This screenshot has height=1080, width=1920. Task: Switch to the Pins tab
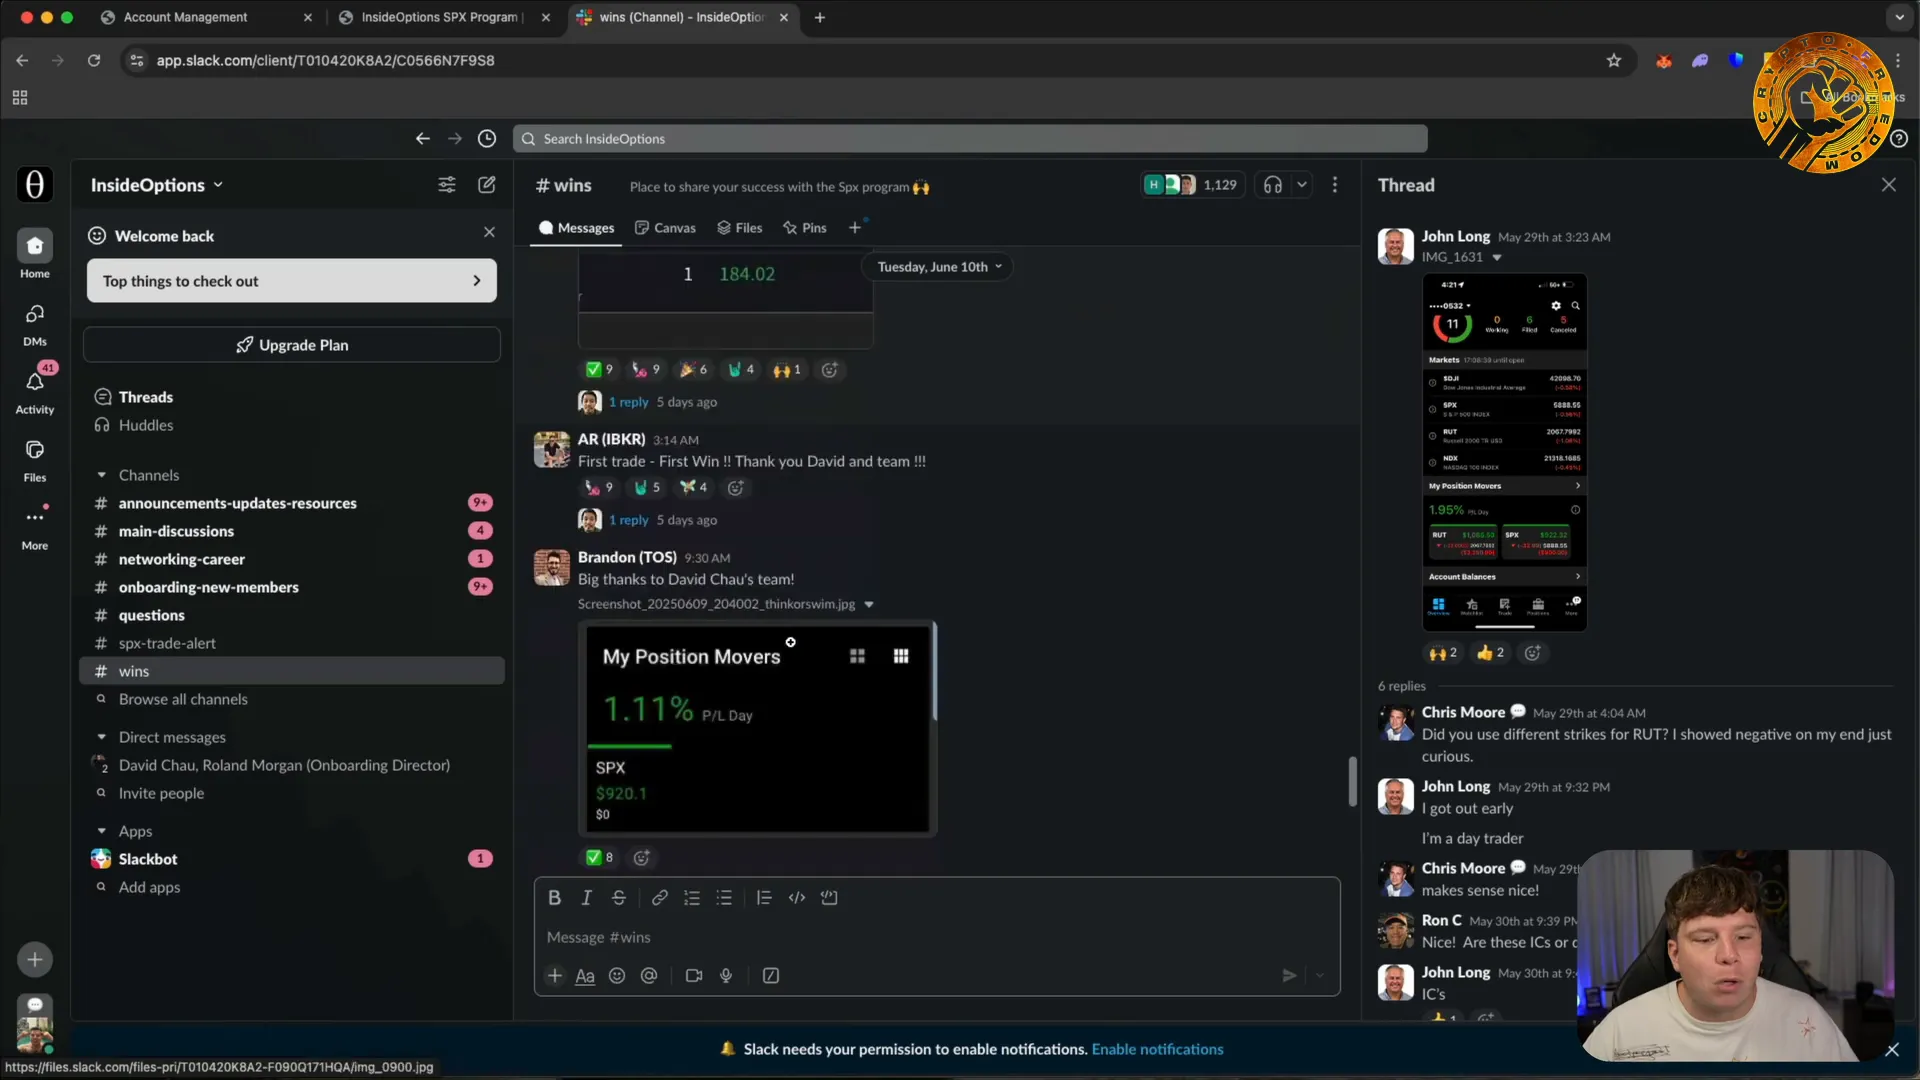(805, 228)
